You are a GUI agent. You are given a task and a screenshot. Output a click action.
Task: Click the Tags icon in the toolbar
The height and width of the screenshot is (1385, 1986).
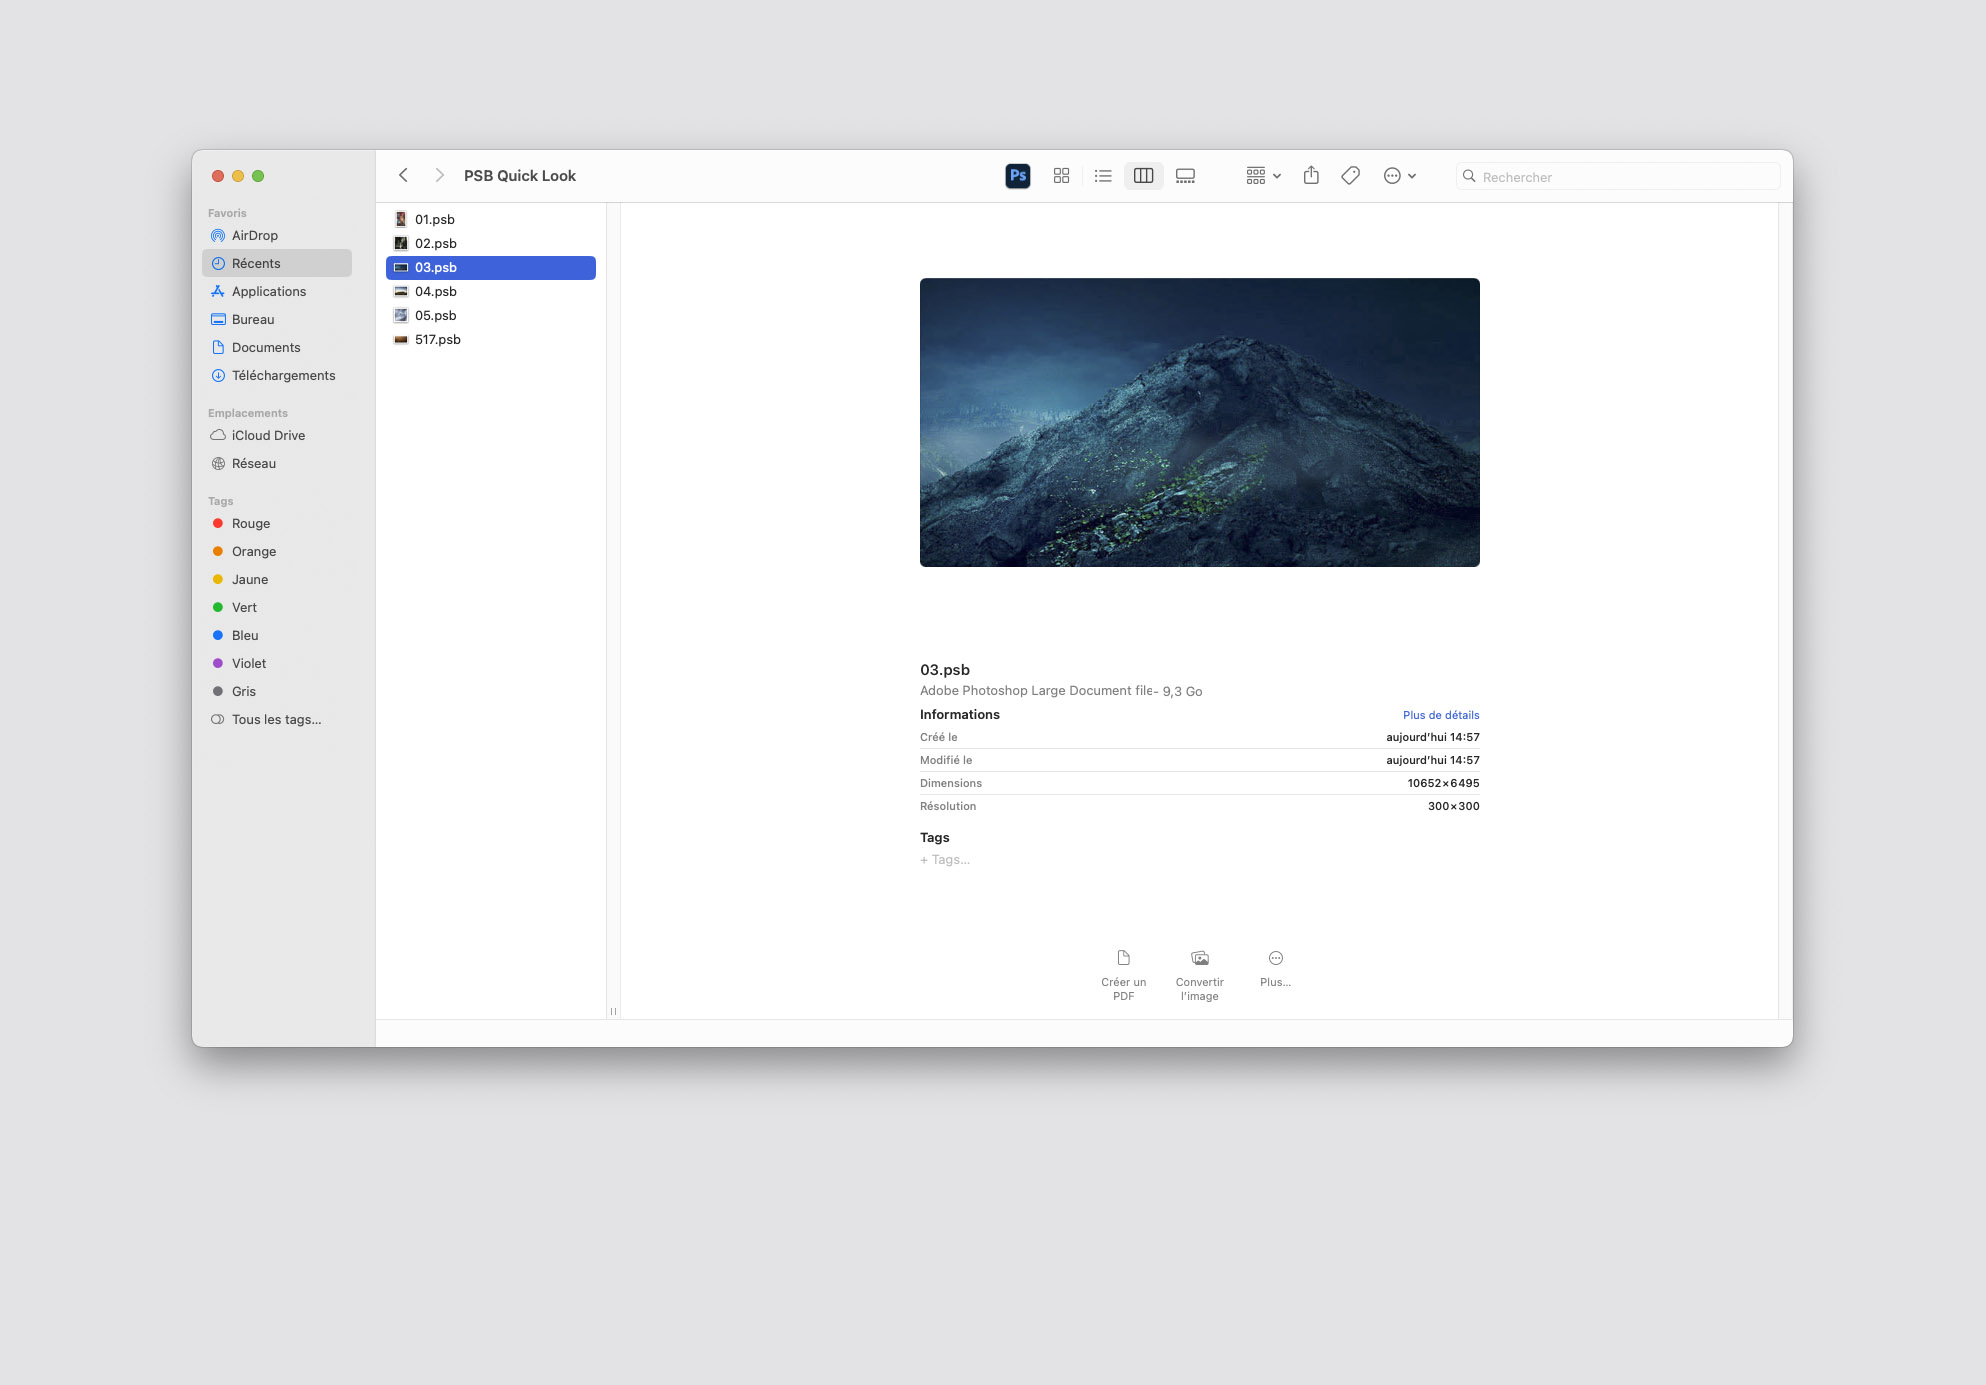pos(1350,175)
